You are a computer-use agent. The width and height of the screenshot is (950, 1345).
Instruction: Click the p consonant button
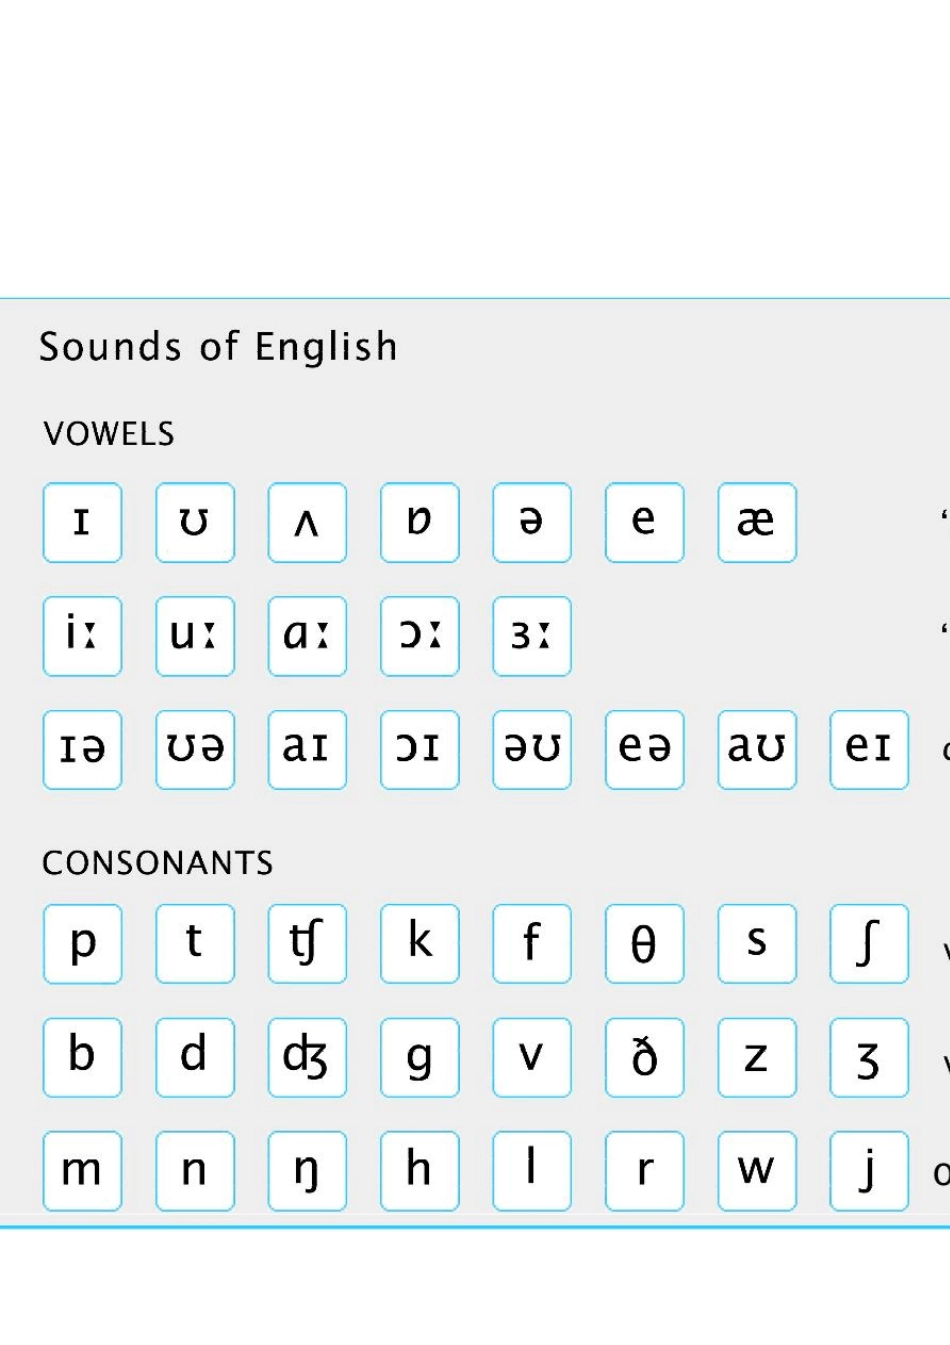(82, 943)
